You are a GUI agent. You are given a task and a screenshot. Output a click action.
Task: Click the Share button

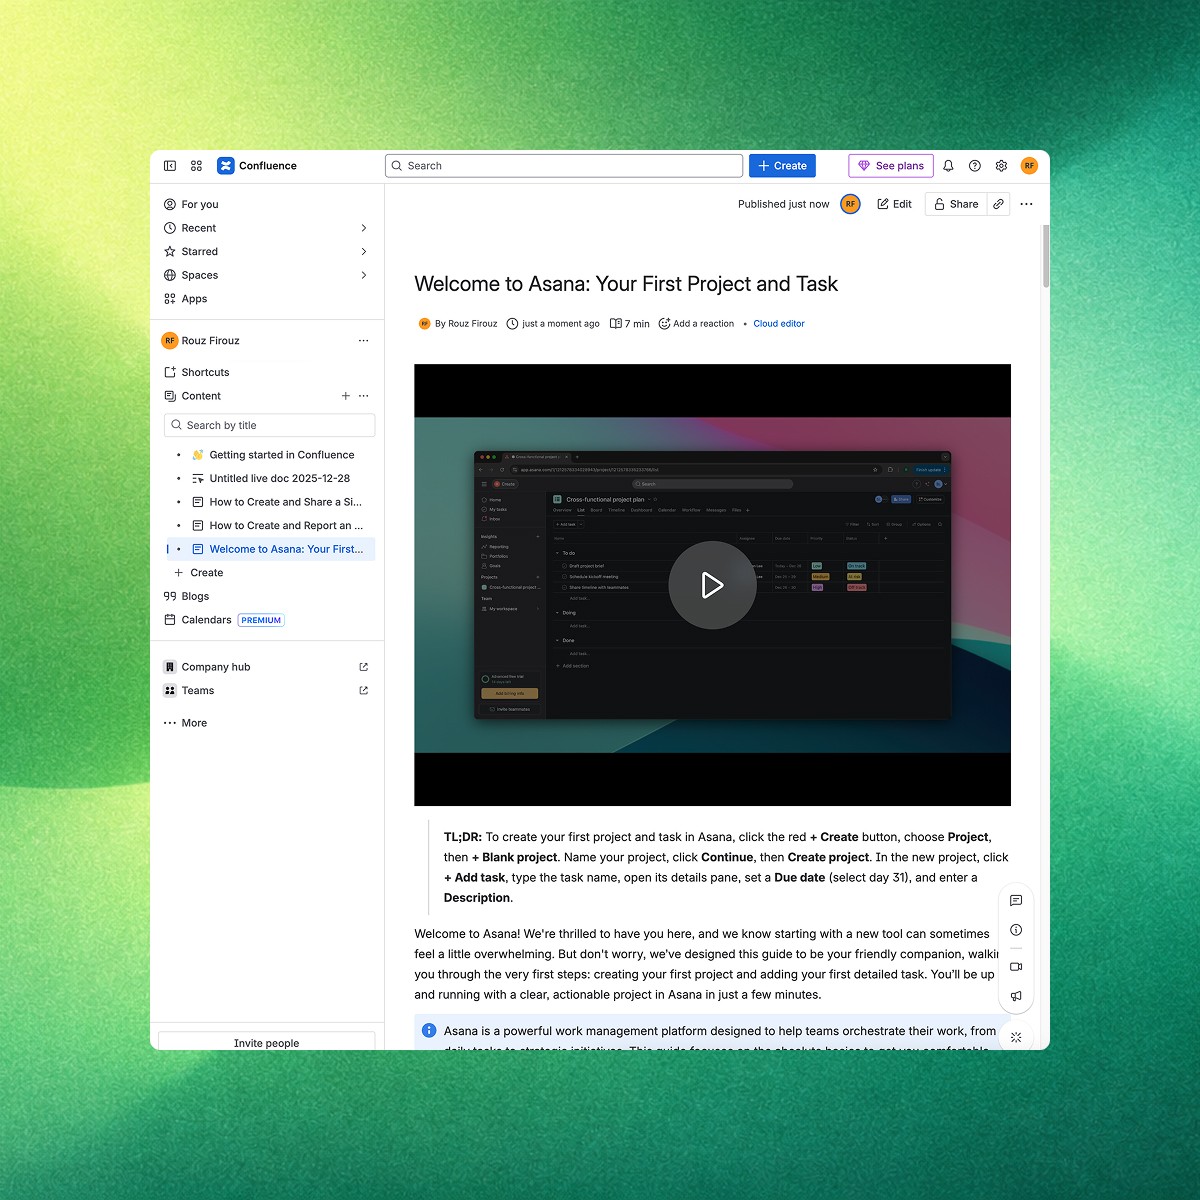coord(956,204)
